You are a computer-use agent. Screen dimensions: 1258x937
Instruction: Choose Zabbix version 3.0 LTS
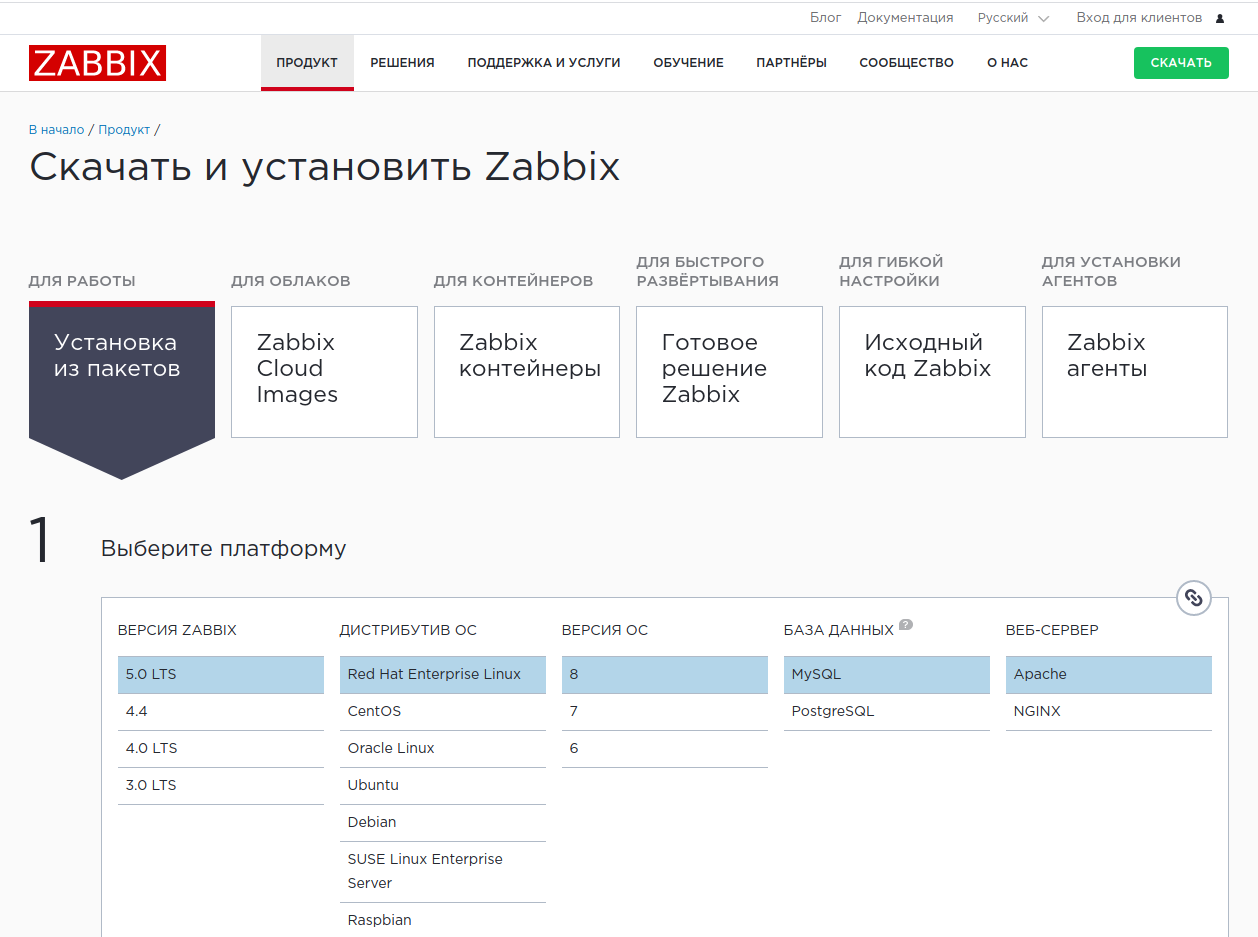coord(221,785)
